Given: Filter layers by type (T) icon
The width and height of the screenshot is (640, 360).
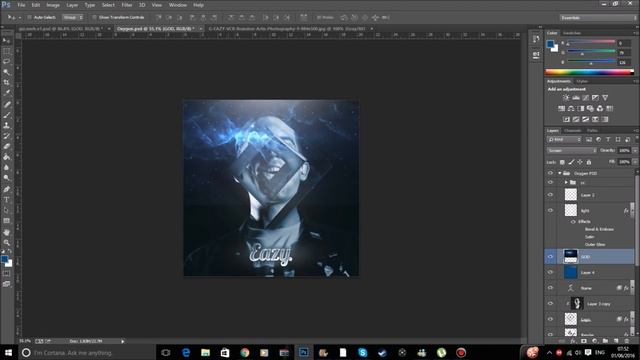Looking at the screenshot, I should (608, 140).
